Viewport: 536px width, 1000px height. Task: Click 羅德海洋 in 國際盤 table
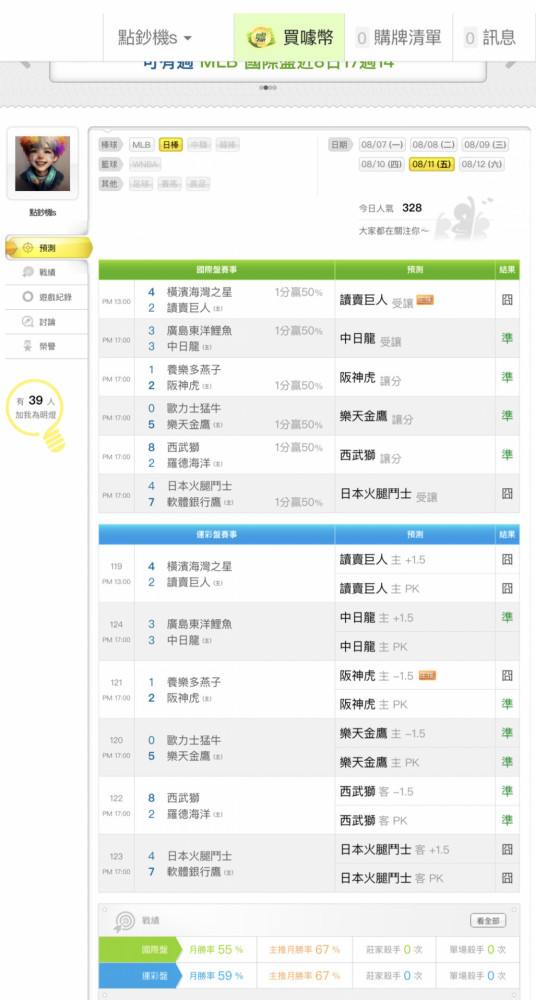click(189, 464)
